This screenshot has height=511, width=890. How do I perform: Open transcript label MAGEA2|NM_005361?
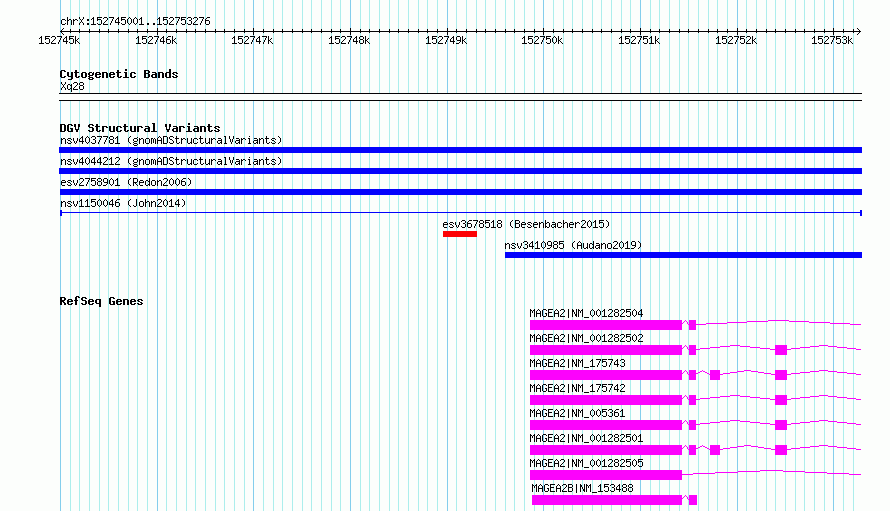tap(577, 413)
